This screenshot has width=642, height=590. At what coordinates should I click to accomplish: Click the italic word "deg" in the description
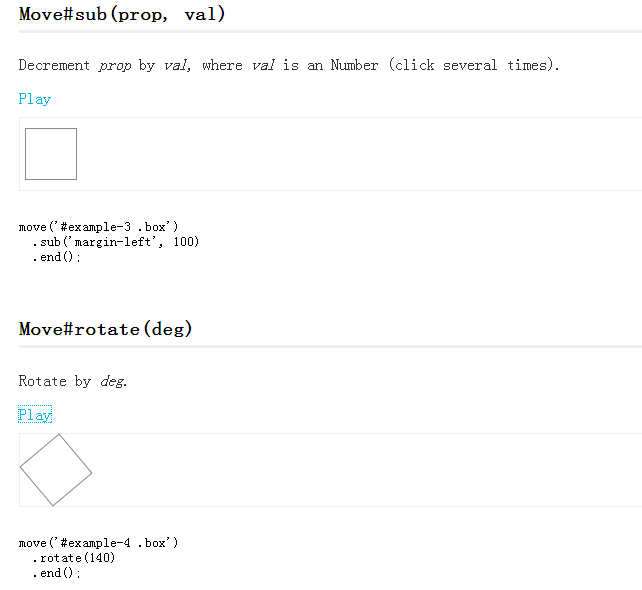112,382
